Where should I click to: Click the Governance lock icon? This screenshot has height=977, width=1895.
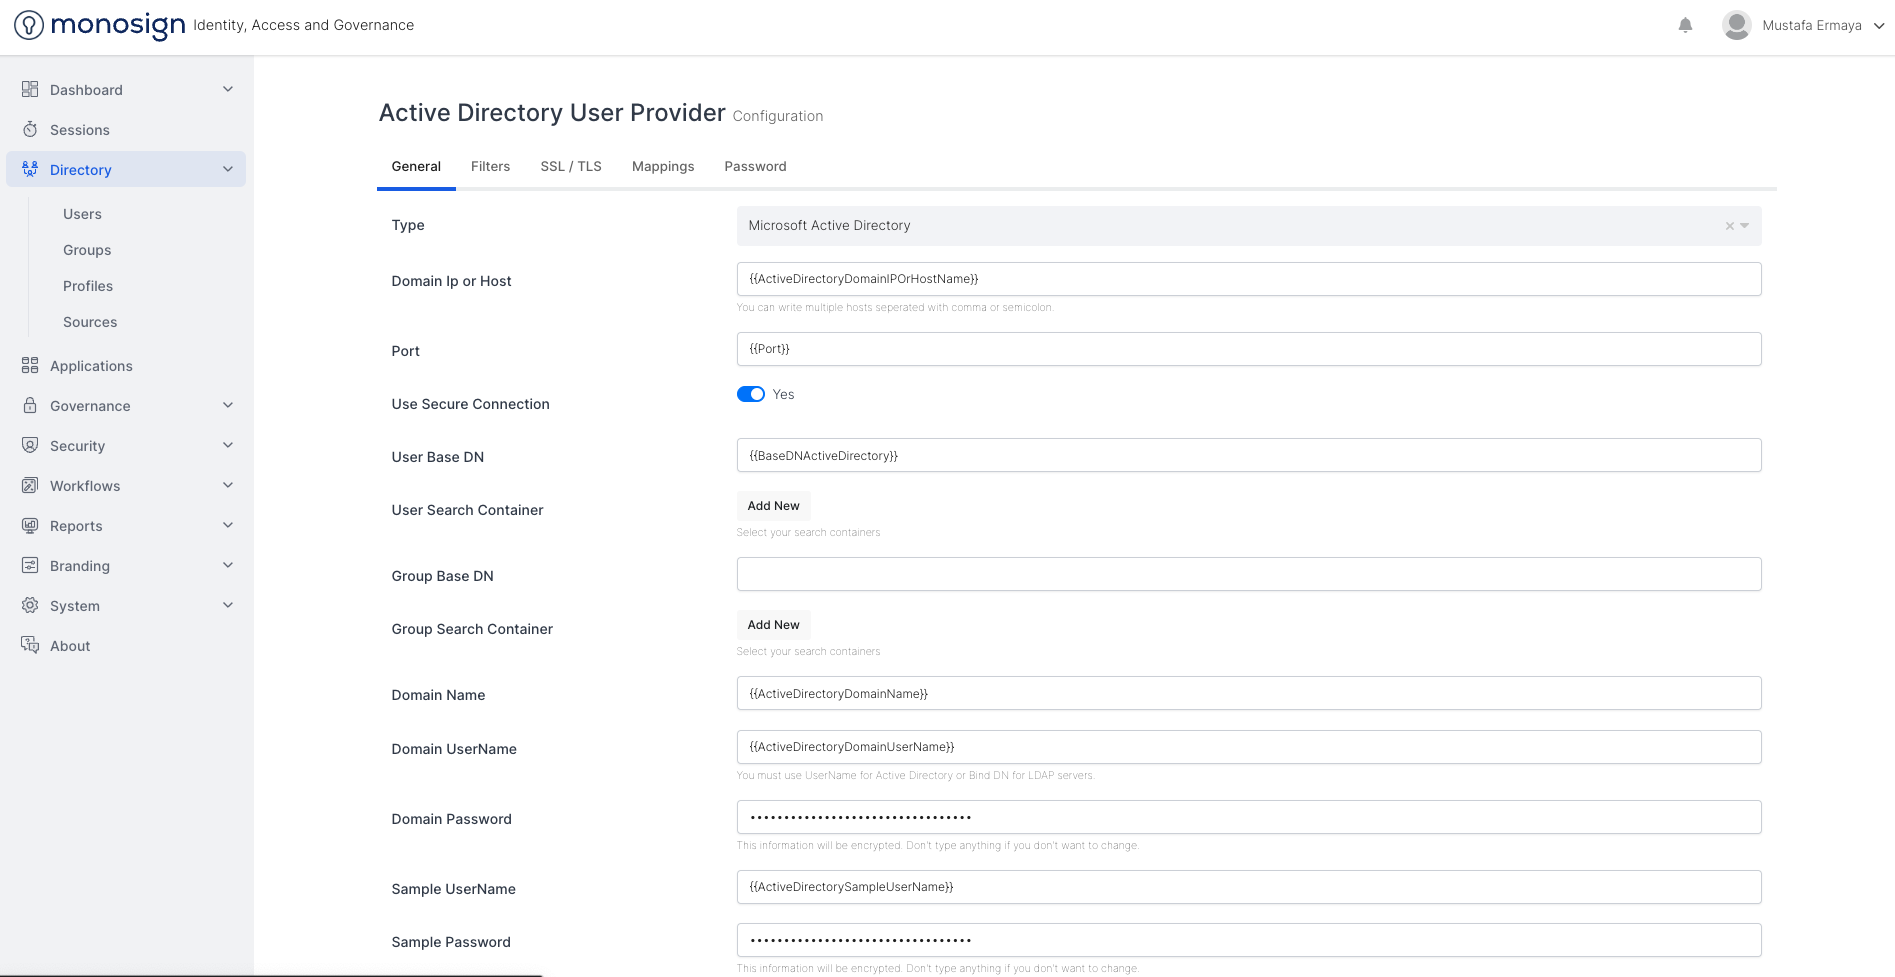[x=30, y=406]
